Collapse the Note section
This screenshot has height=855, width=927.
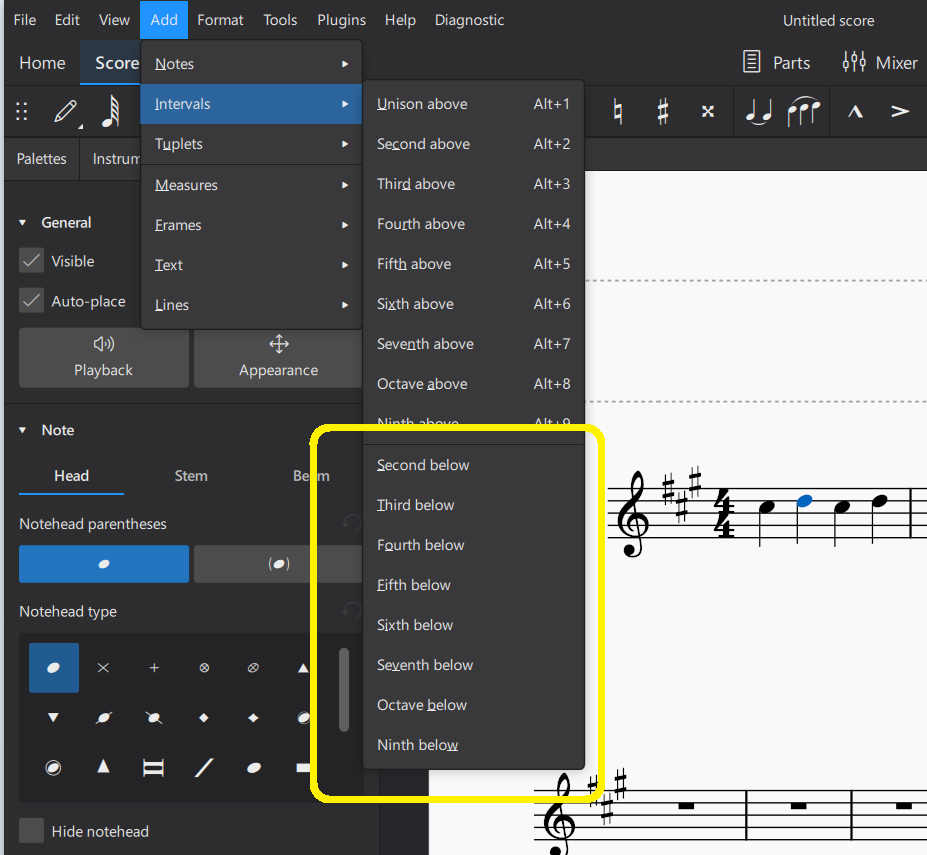[x=22, y=430]
